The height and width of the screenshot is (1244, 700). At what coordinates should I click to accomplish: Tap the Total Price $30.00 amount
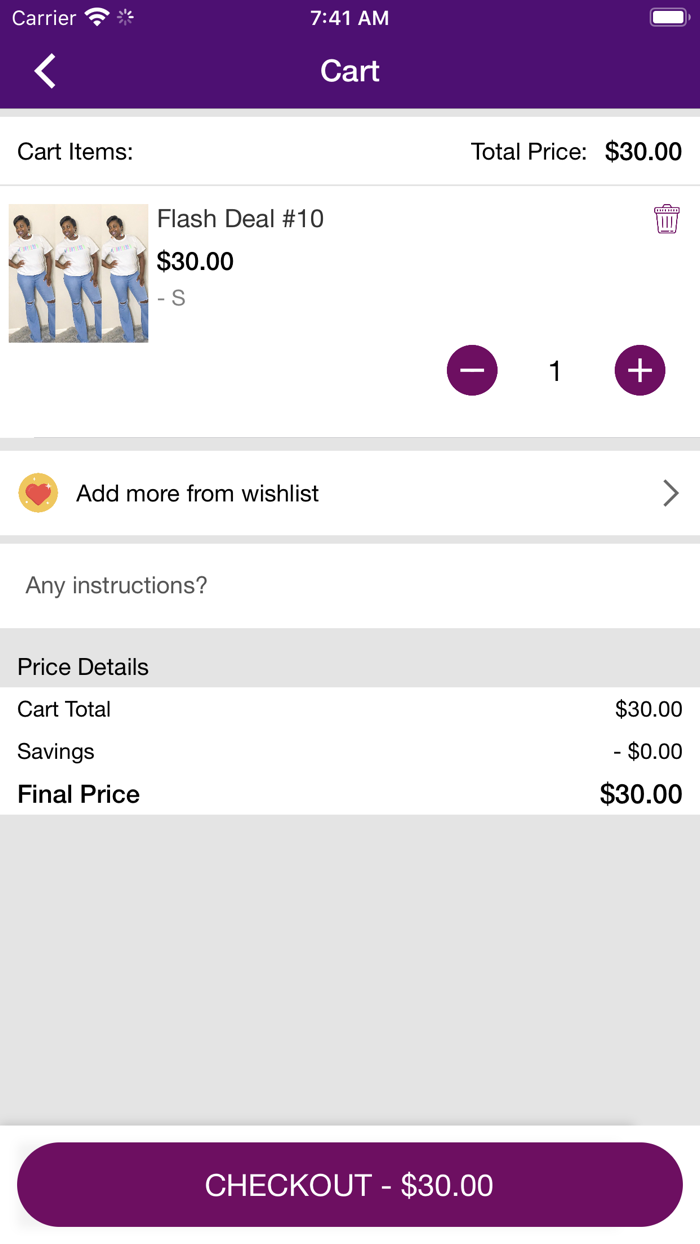click(643, 152)
